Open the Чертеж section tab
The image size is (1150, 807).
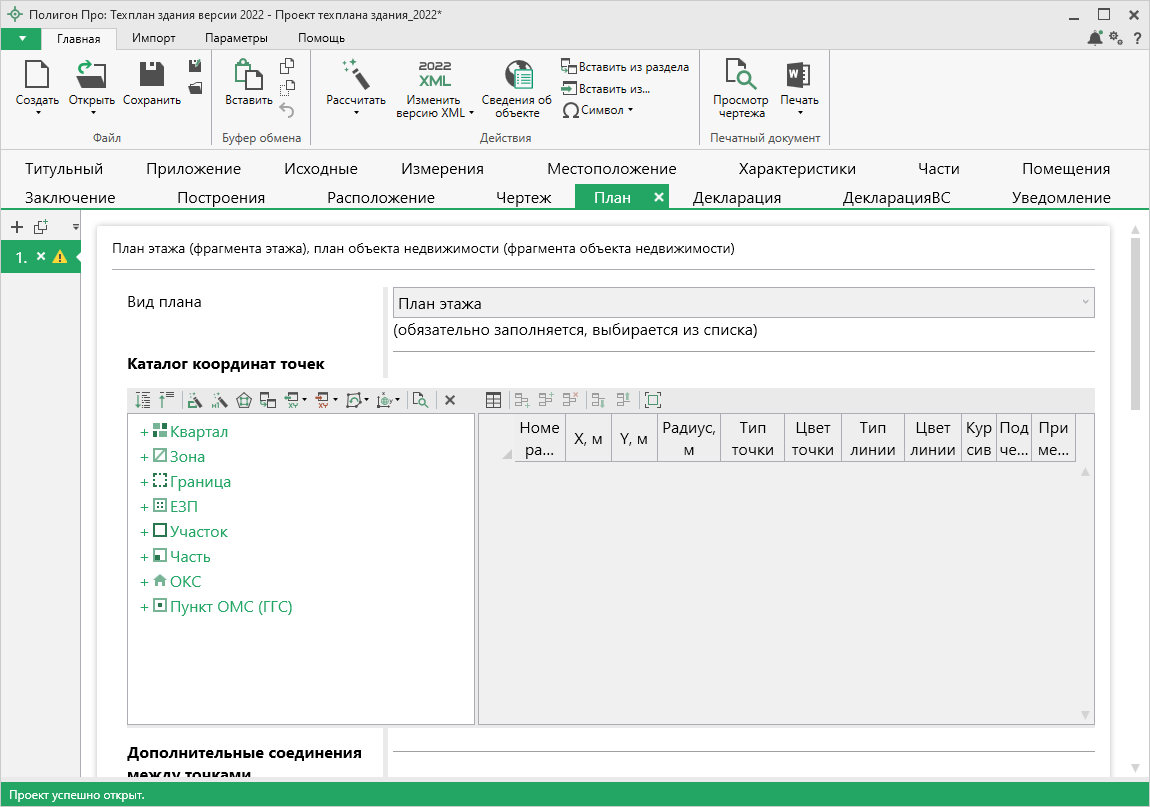pos(523,197)
